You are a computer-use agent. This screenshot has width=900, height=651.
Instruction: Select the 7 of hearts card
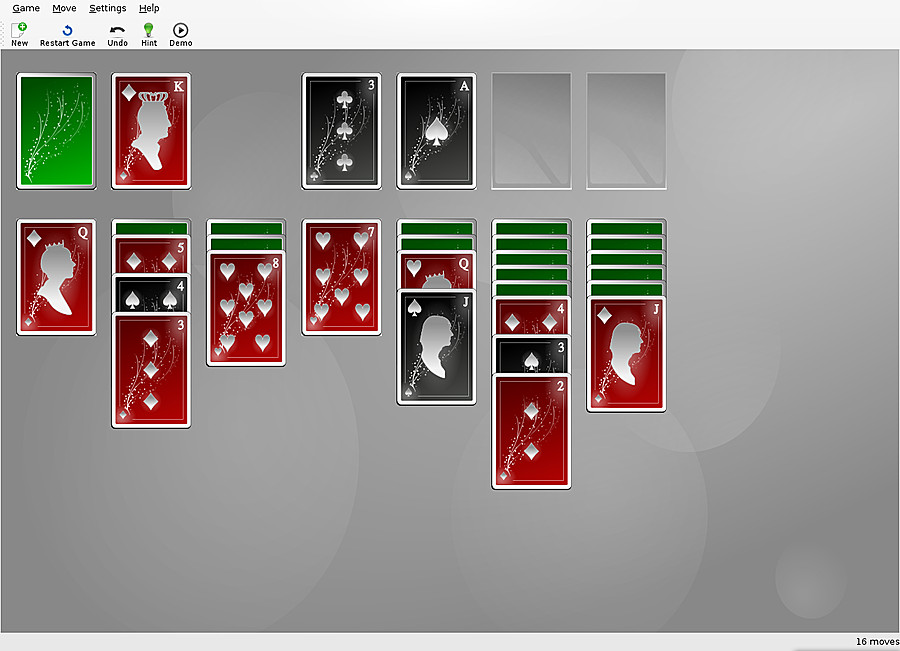342,277
